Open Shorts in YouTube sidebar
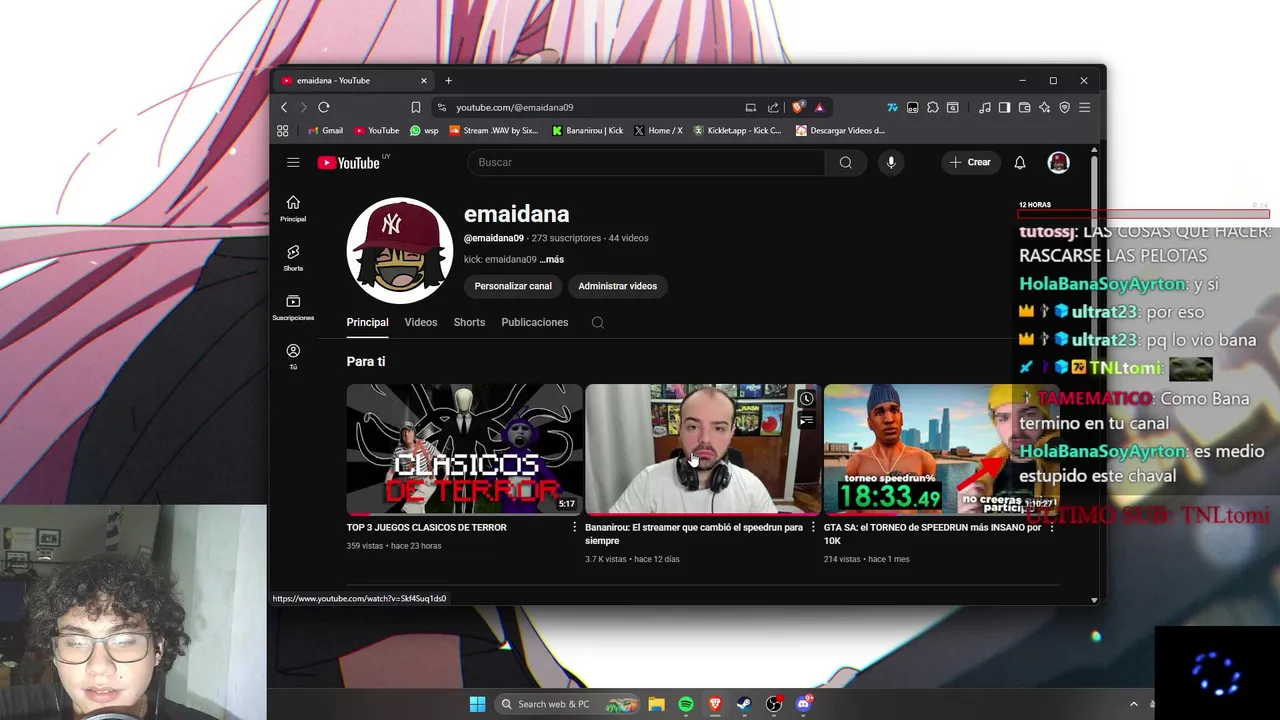Viewport: 1280px width, 720px height. 293,258
